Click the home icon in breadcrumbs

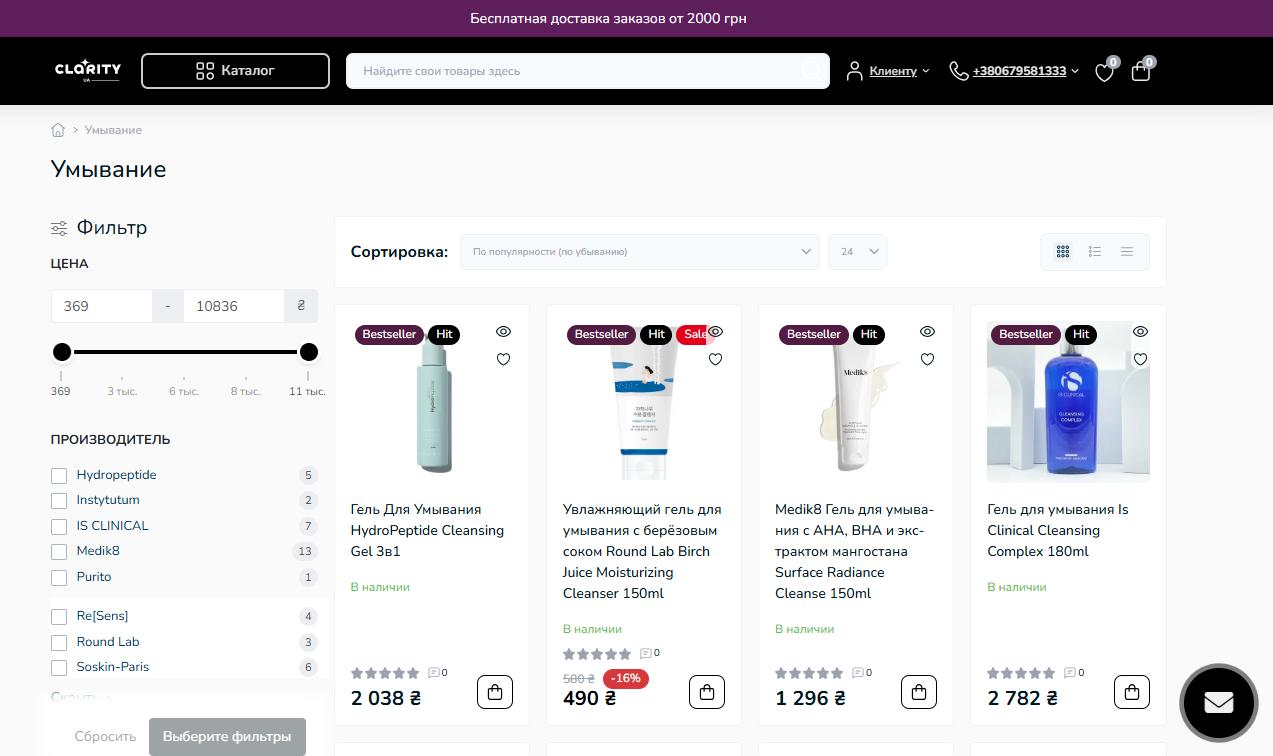click(x=58, y=130)
